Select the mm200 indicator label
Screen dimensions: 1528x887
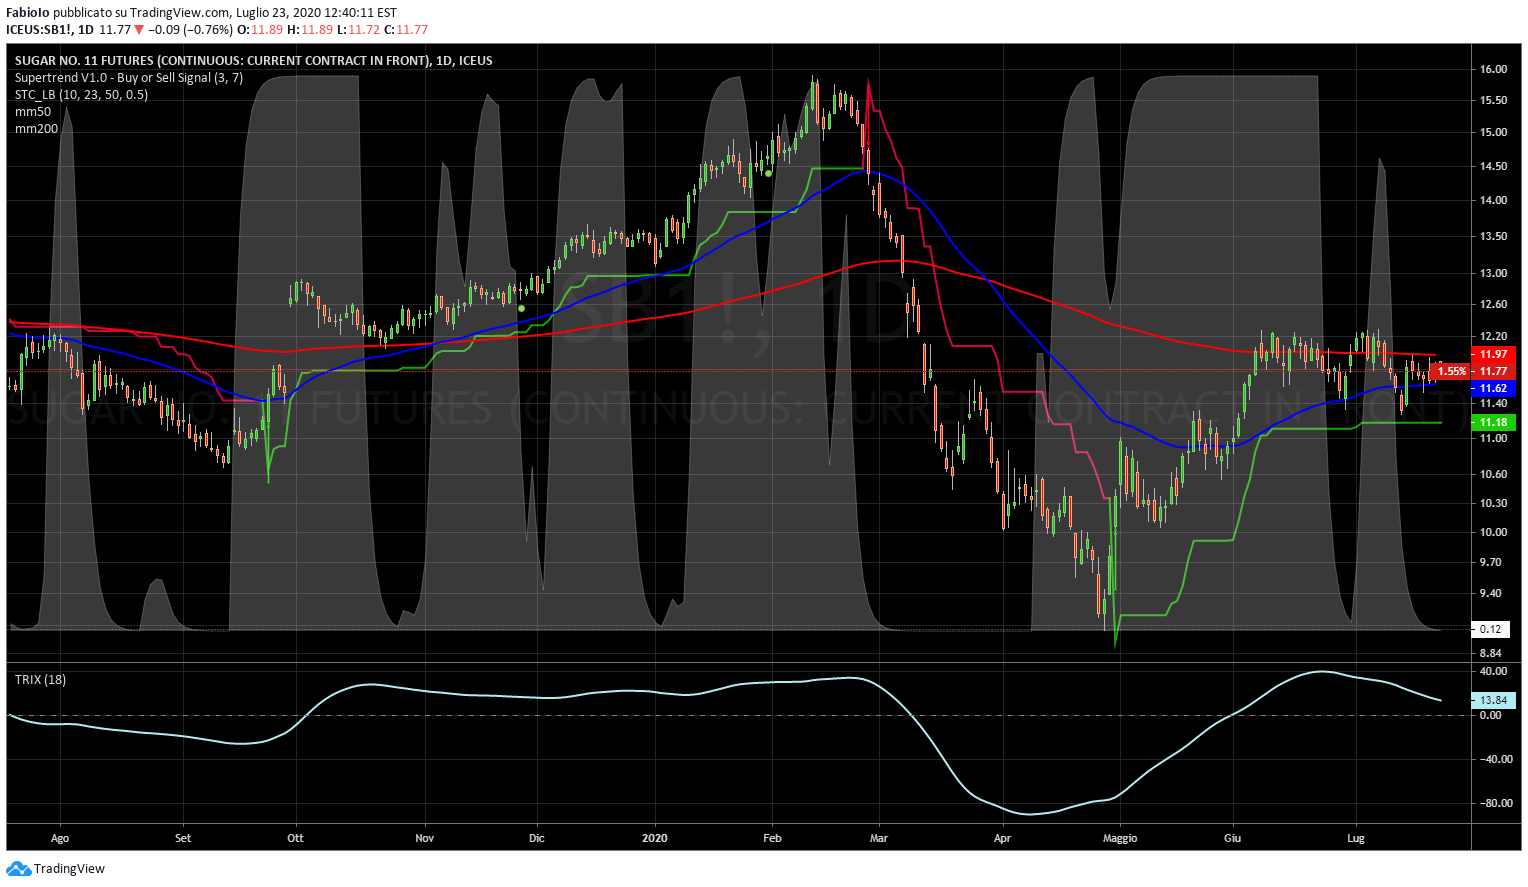[x=36, y=129]
